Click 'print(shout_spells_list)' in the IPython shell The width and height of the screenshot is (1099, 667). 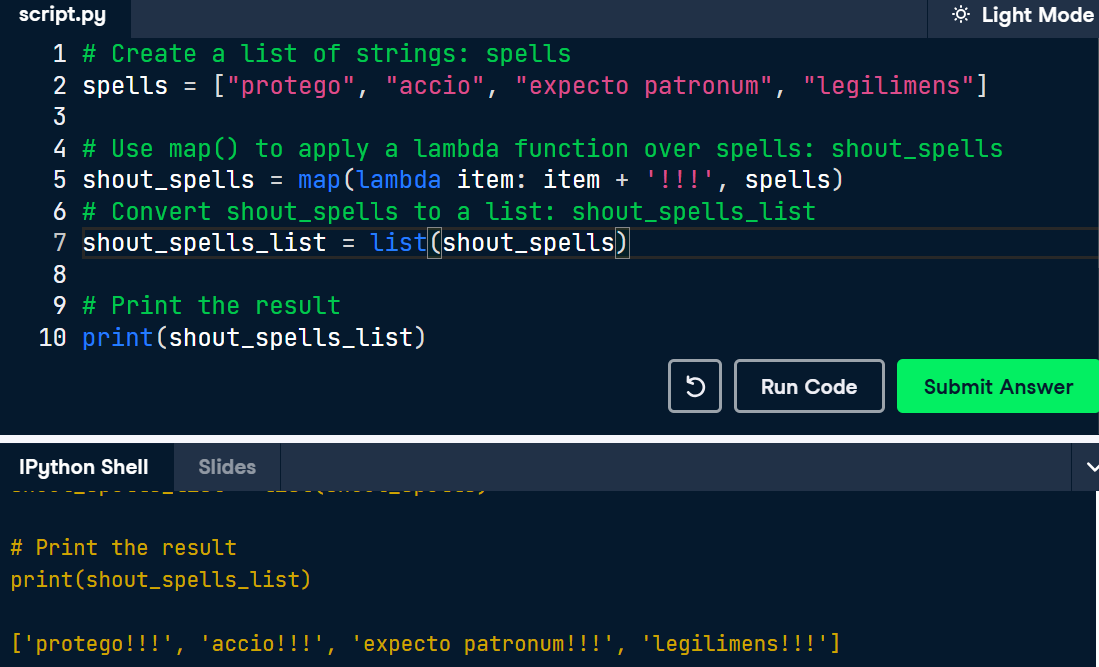(161, 579)
